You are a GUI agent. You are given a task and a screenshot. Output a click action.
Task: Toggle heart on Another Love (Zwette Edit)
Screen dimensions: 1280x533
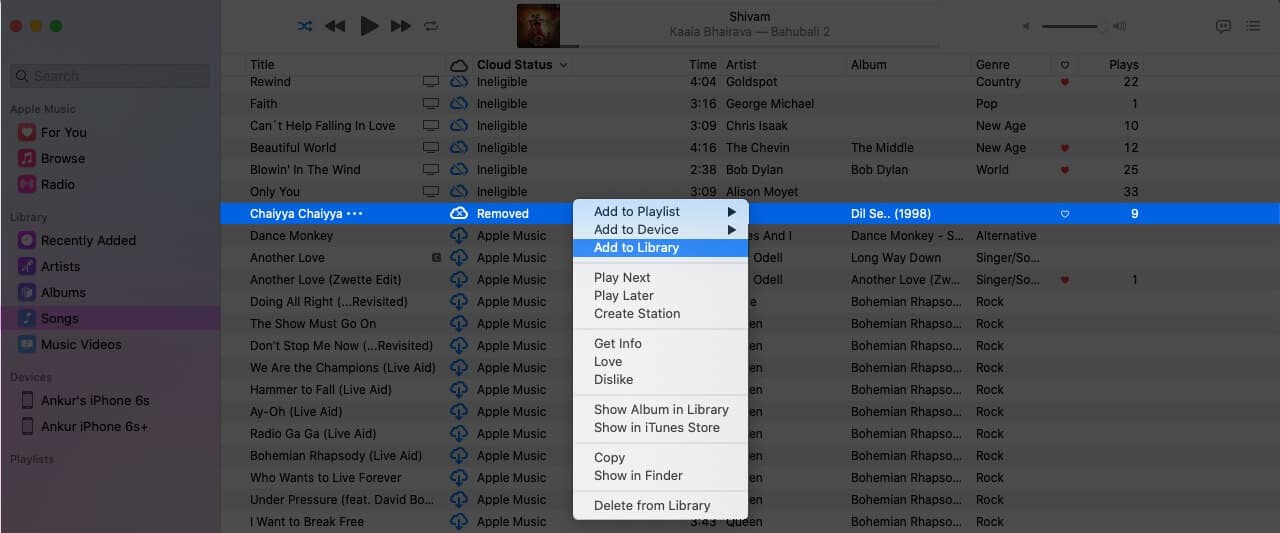point(1064,280)
